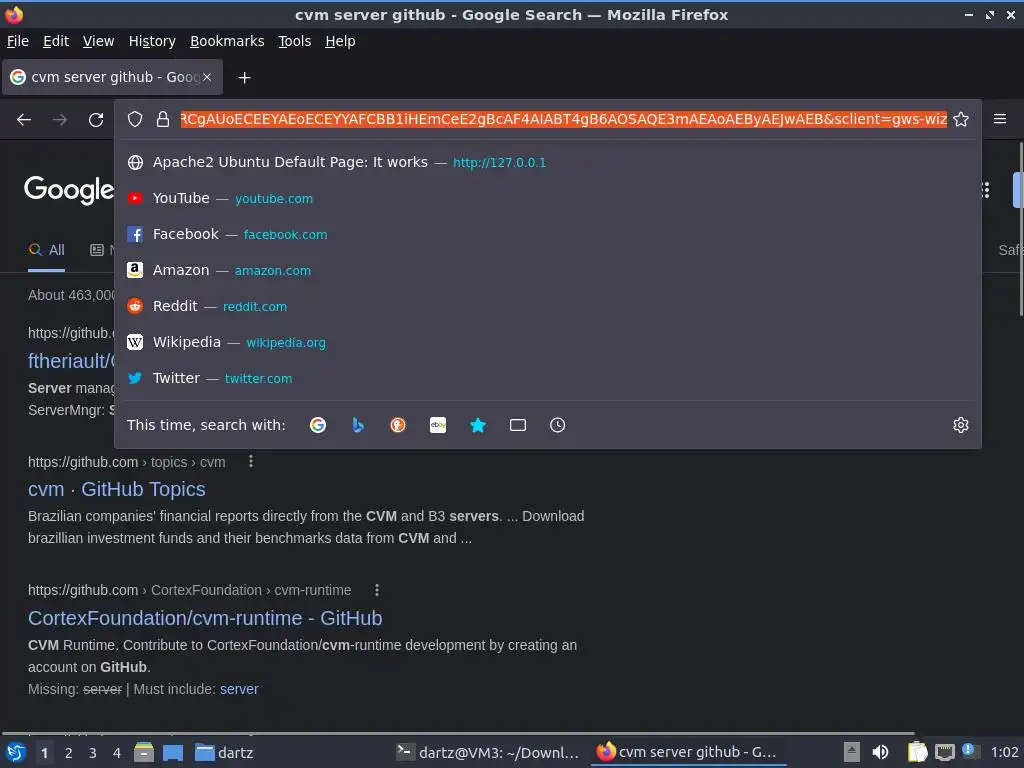Choose the Wikipedia suggestion row
This screenshot has width=1024, height=768.
[548, 342]
